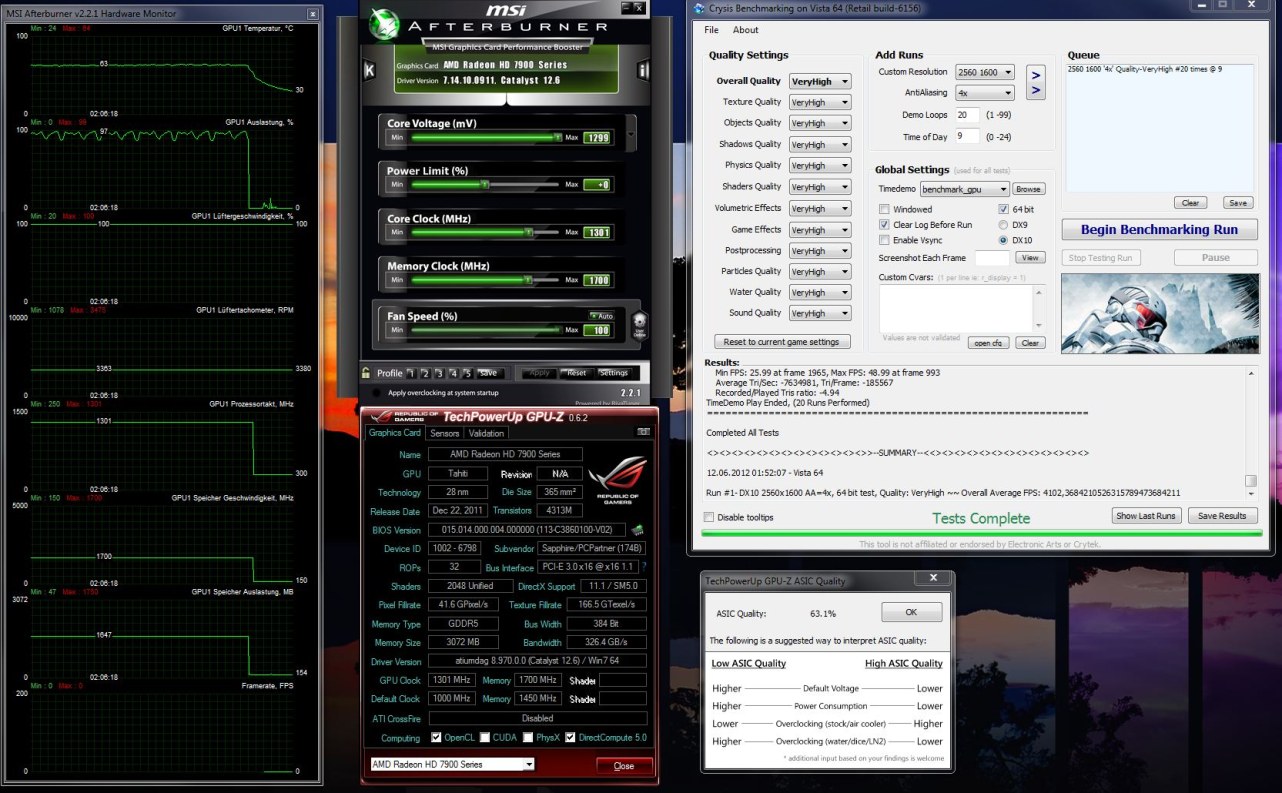Click the open cfg button

[x=988, y=343]
